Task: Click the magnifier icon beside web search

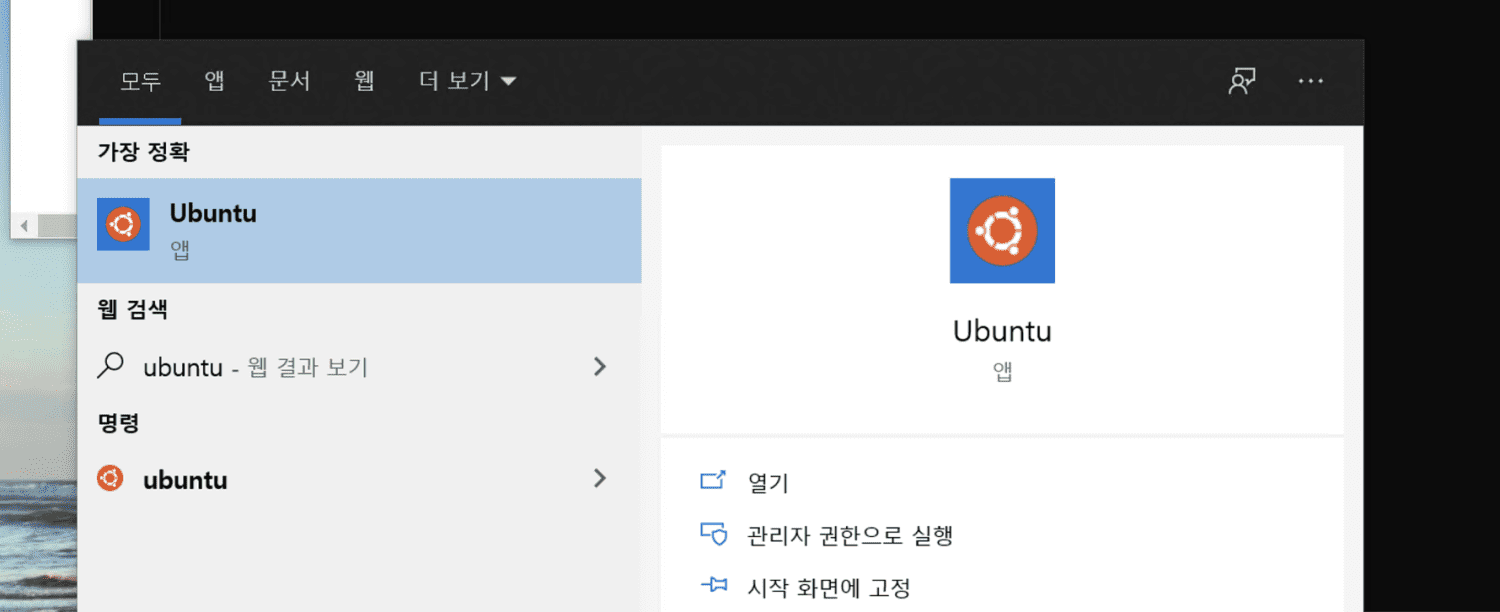Action: tap(110, 366)
